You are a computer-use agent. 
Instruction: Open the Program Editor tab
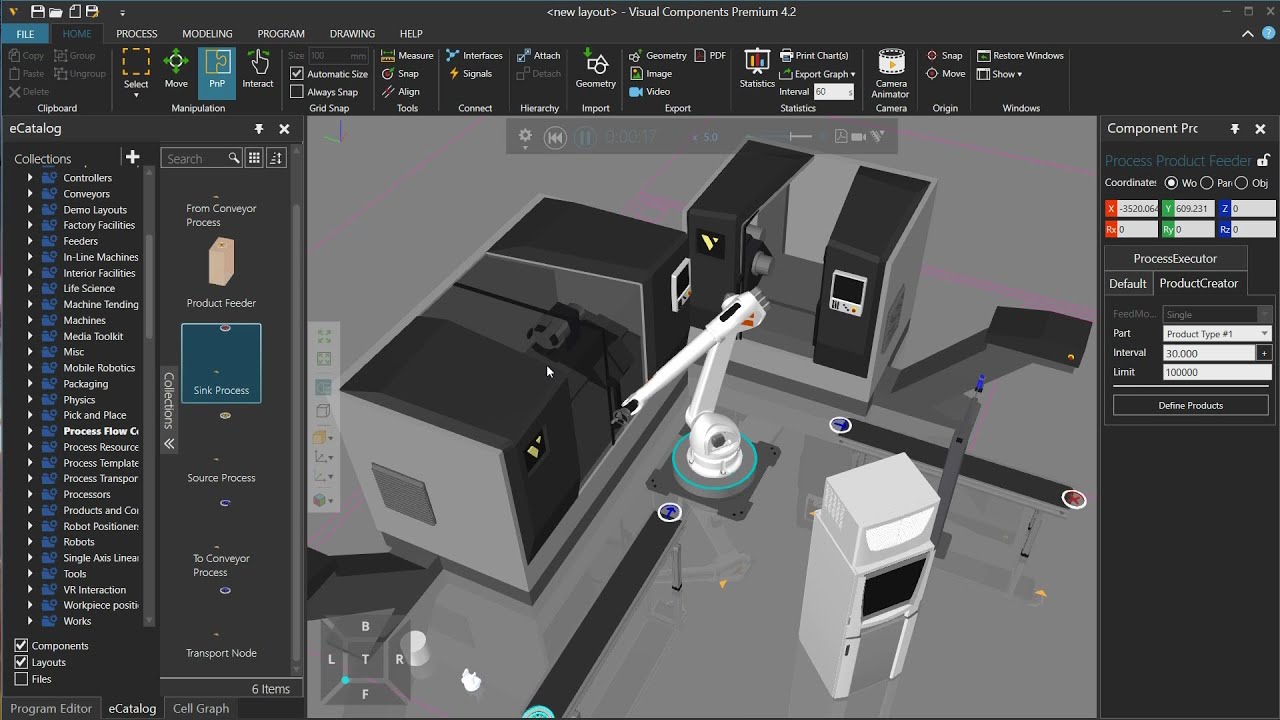point(51,708)
